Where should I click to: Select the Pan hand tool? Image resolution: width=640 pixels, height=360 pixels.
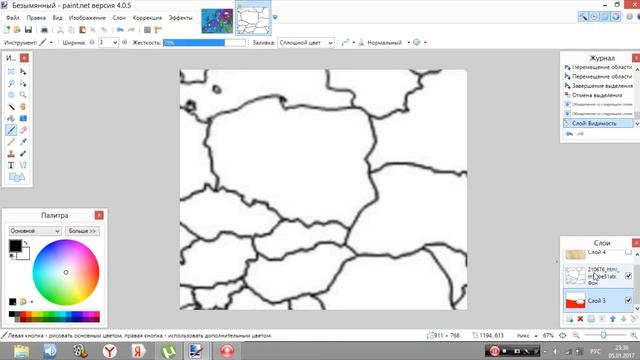click(23, 107)
